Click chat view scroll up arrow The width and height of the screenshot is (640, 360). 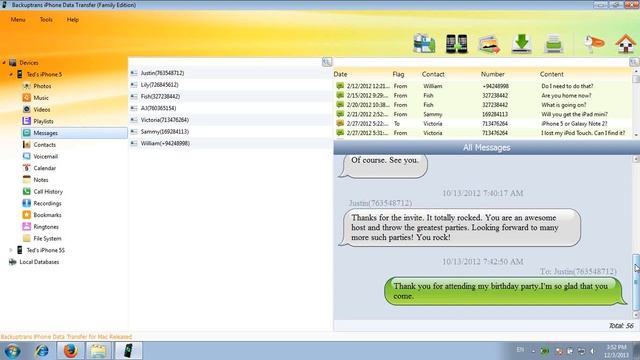click(x=636, y=159)
